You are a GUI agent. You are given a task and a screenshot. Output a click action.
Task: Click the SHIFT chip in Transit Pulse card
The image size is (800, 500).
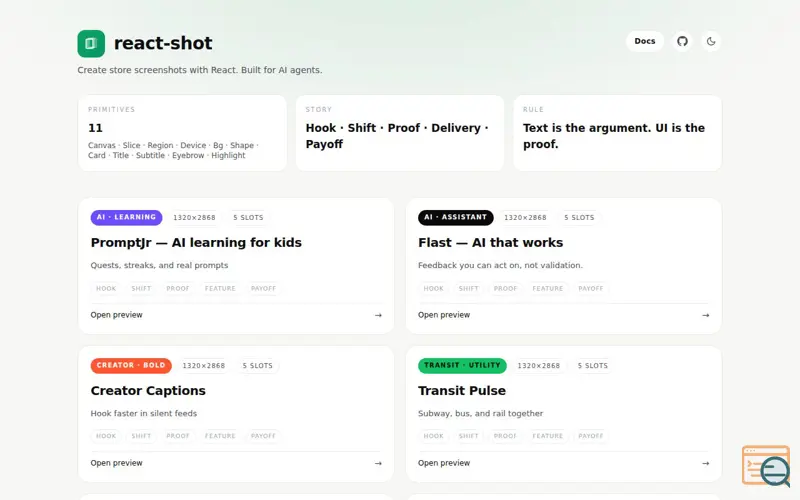[469, 436]
